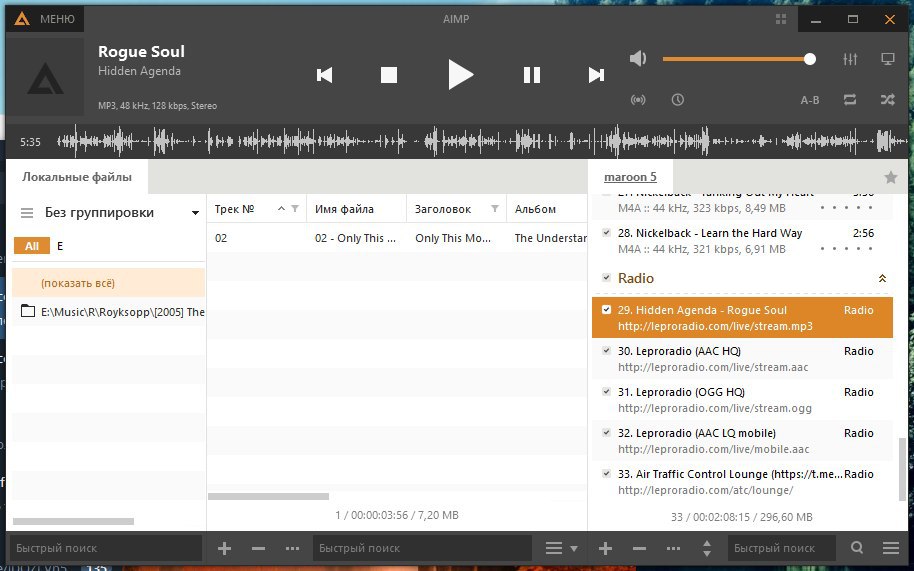The image size is (914, 571).
Task: Uncheck 33. Air Traffic Control Lounge
Action: click(x=606, y=474)
